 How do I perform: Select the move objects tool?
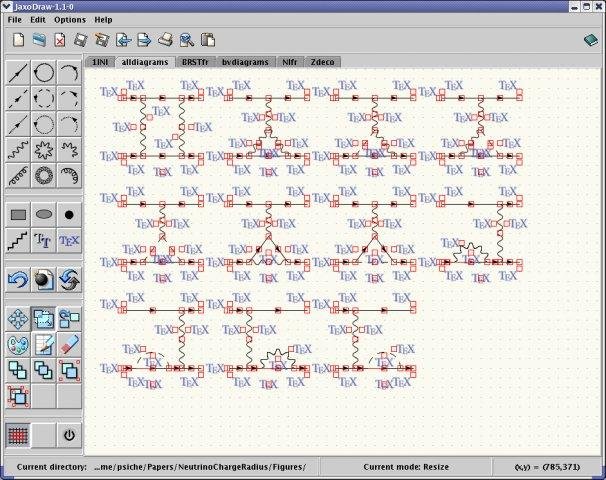coord(18,318)
